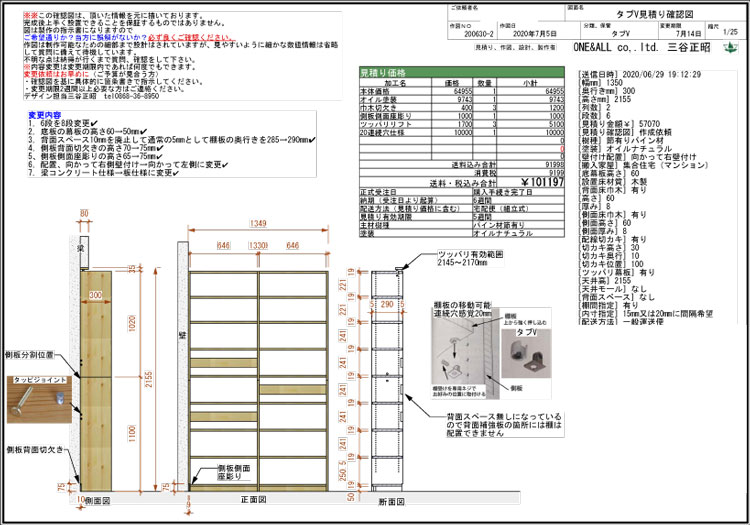Select the title タブV見積り確認図
Image resolution: width=750 pixels, height=525 pixels.
click(654, 14)
